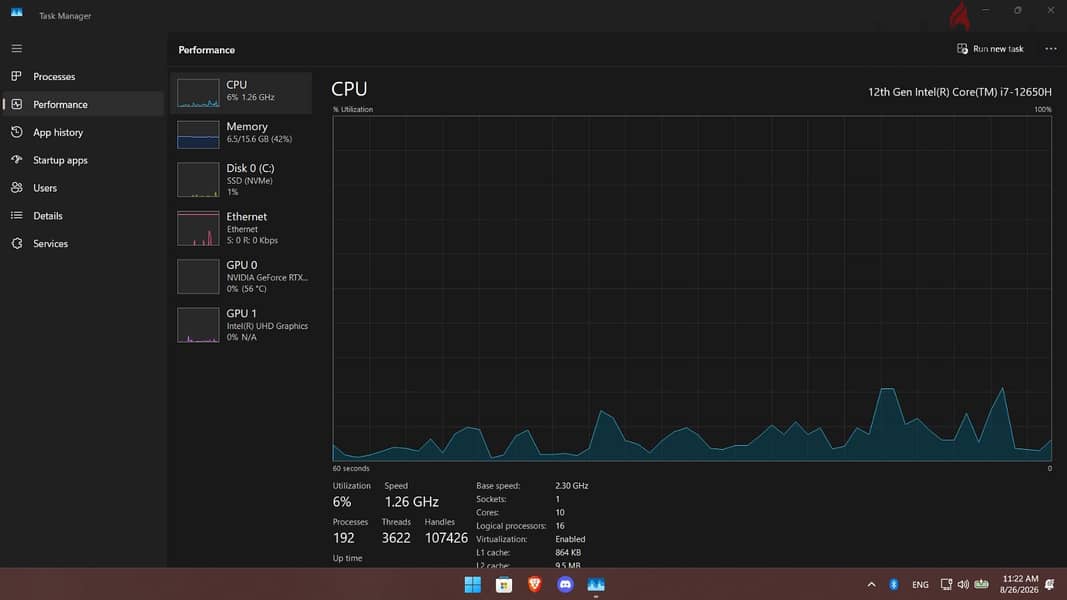Click the volume speaker tray icon
Viewport: 1067px width, 600px height.
963,584
